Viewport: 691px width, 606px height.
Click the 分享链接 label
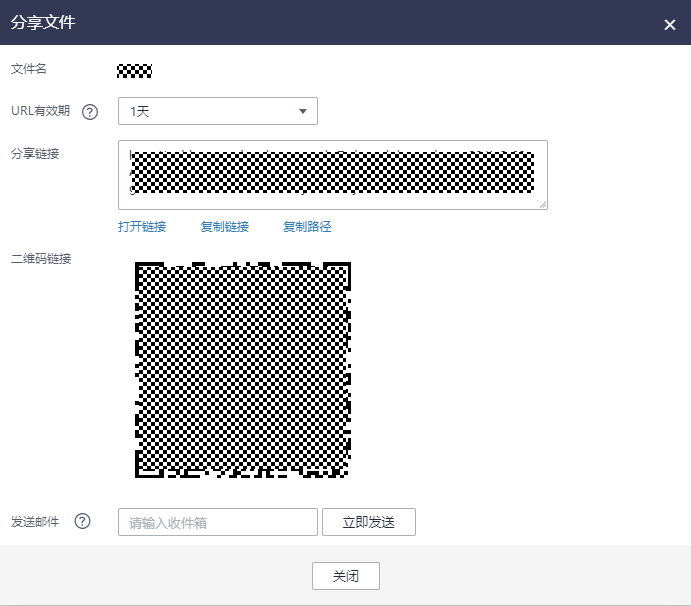[35, 154]
